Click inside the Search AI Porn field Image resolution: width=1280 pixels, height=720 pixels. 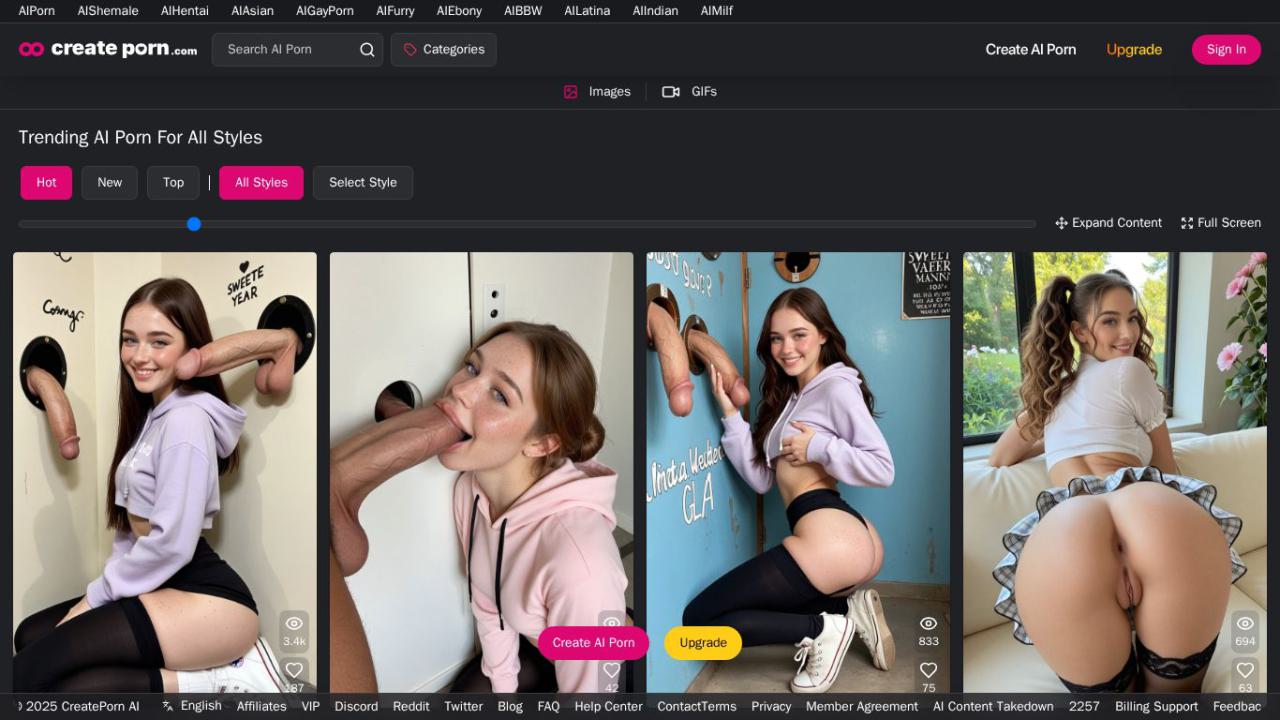(x=285, y=49)
